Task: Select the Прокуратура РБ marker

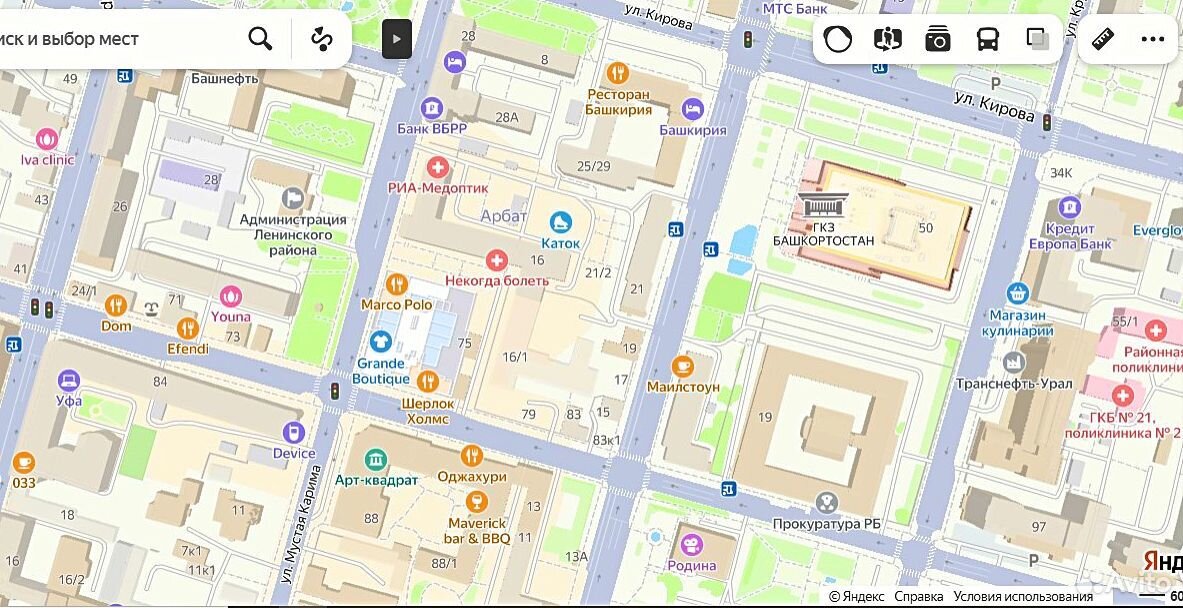Action: click(828, 502)
